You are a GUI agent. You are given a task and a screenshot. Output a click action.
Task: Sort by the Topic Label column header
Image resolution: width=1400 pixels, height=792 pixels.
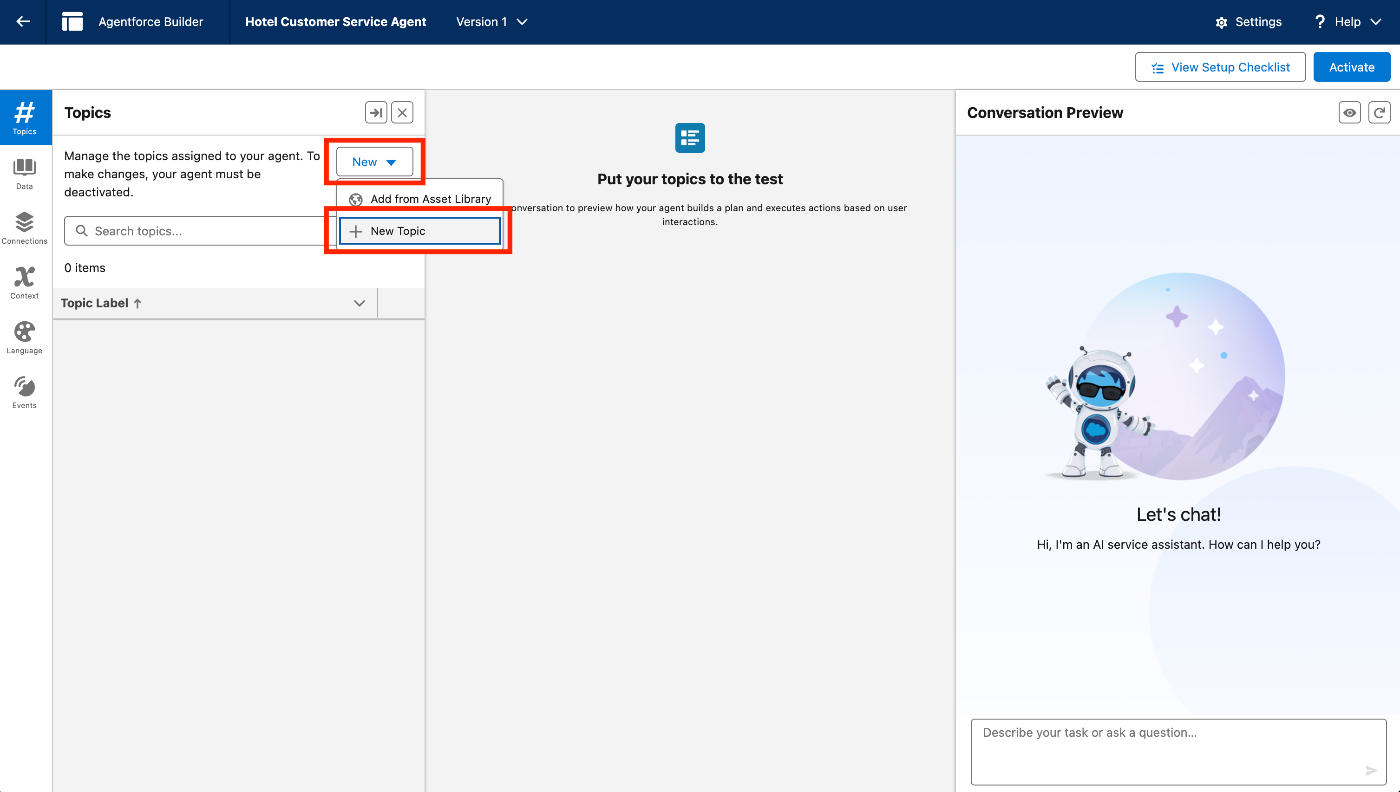101,303
